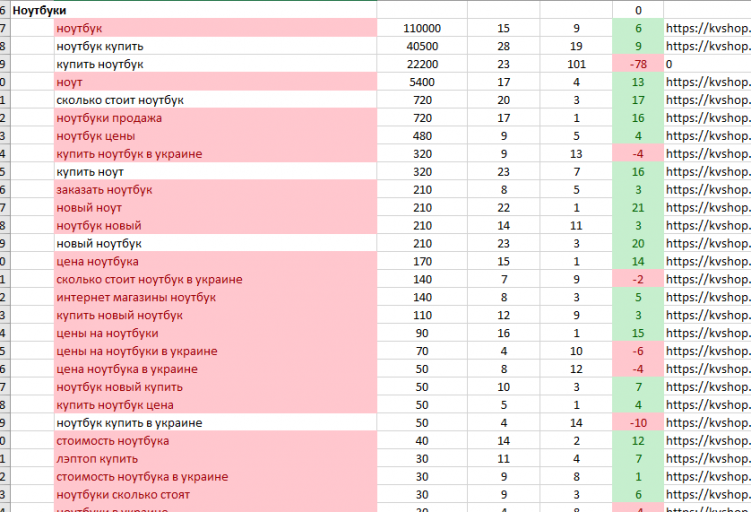Open kvshop link in "новый ноут" row
751x512 pixels.
[x=708, y=207]
